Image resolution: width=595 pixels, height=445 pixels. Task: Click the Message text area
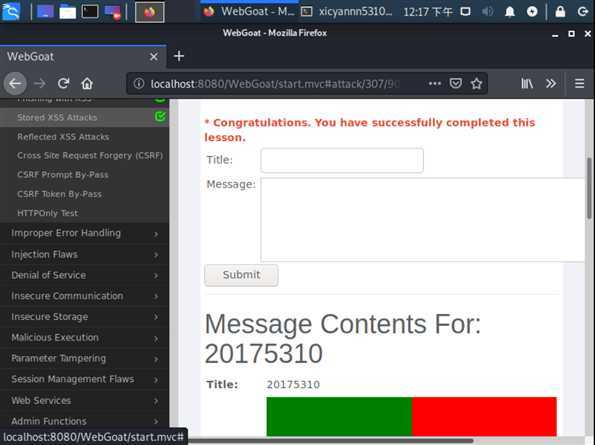(x=423, y=220)
